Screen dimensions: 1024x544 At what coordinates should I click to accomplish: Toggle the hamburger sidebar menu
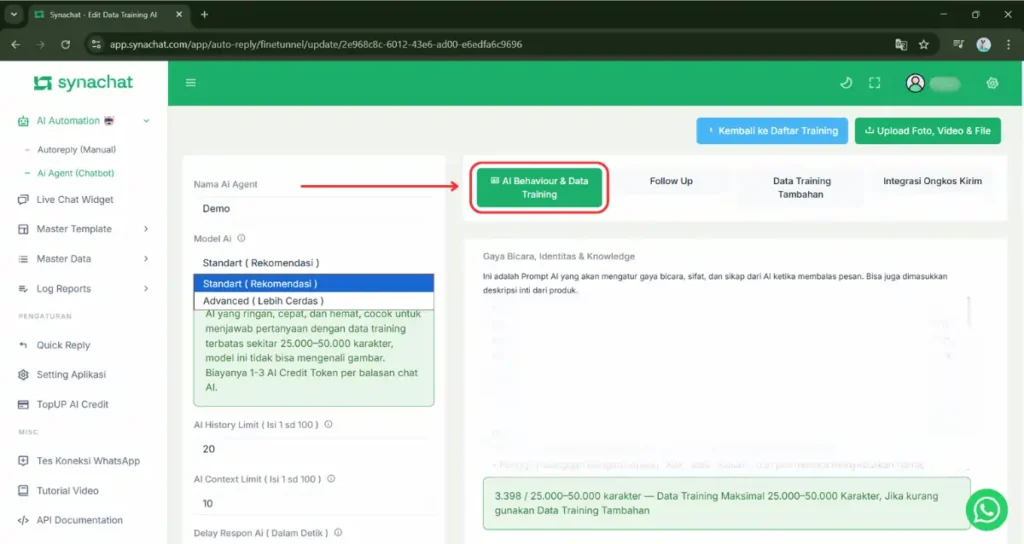191,83
